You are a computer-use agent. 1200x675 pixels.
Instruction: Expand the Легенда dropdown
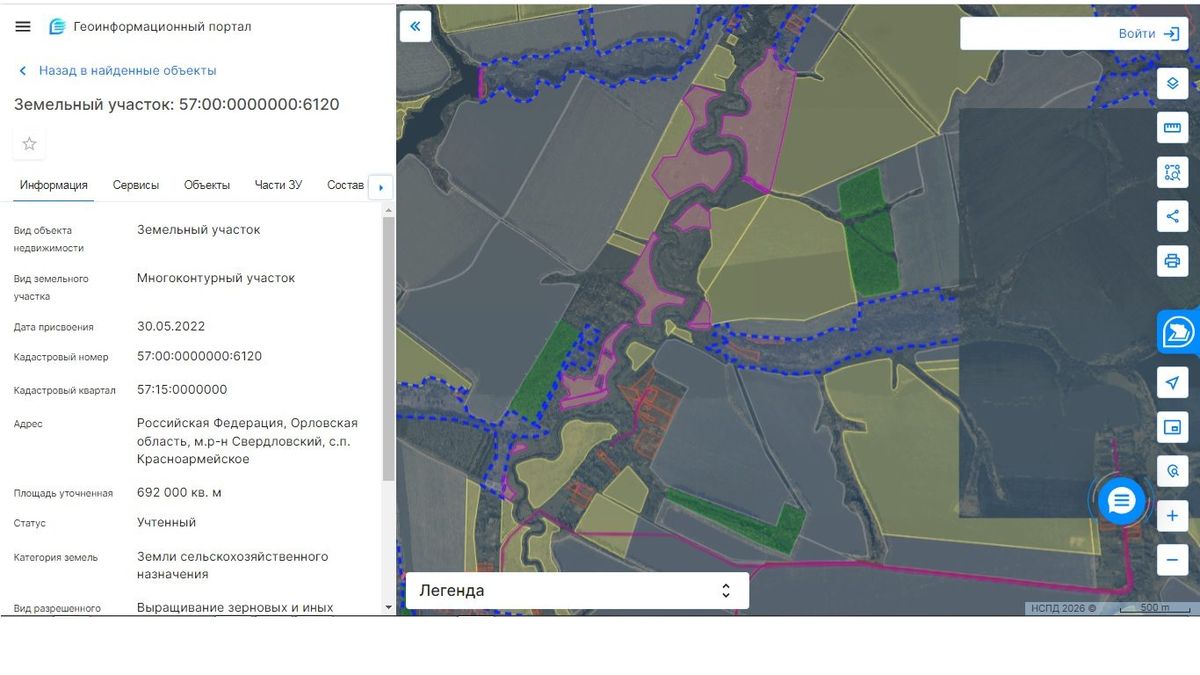click(x=577, y=590)
